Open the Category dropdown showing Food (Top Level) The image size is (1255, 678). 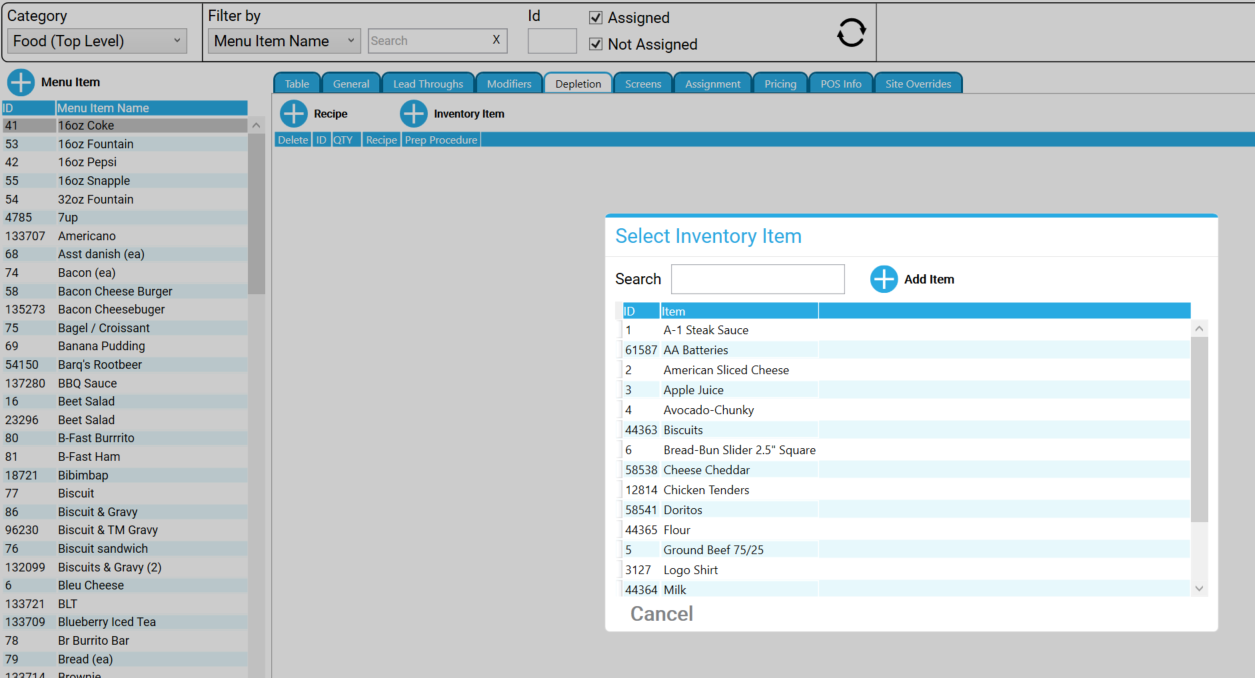(96, 40)
